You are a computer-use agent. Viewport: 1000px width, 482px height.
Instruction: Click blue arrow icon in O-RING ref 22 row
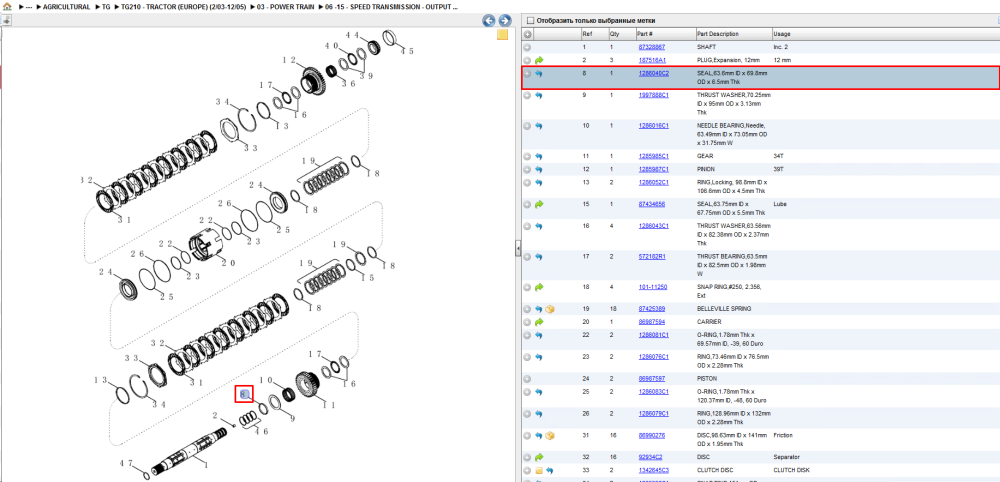tap(538, 335)
